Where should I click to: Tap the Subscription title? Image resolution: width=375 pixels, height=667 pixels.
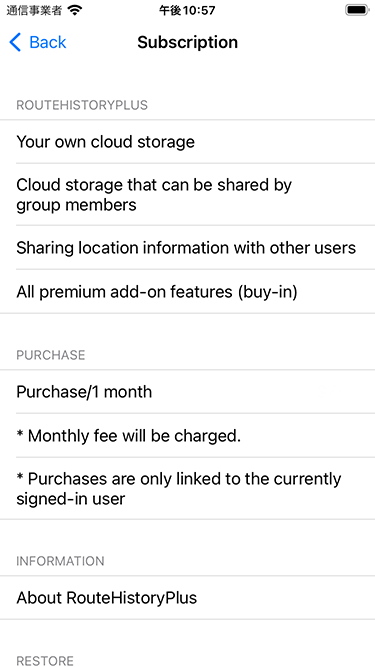pyautogui.click(x=188, y=43)
